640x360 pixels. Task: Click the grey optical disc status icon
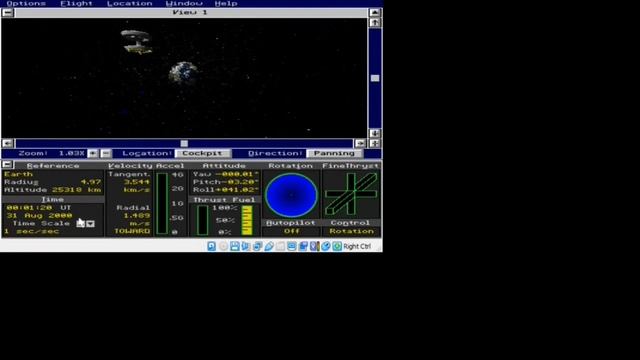pyautogui.click(x=223, y=246)
